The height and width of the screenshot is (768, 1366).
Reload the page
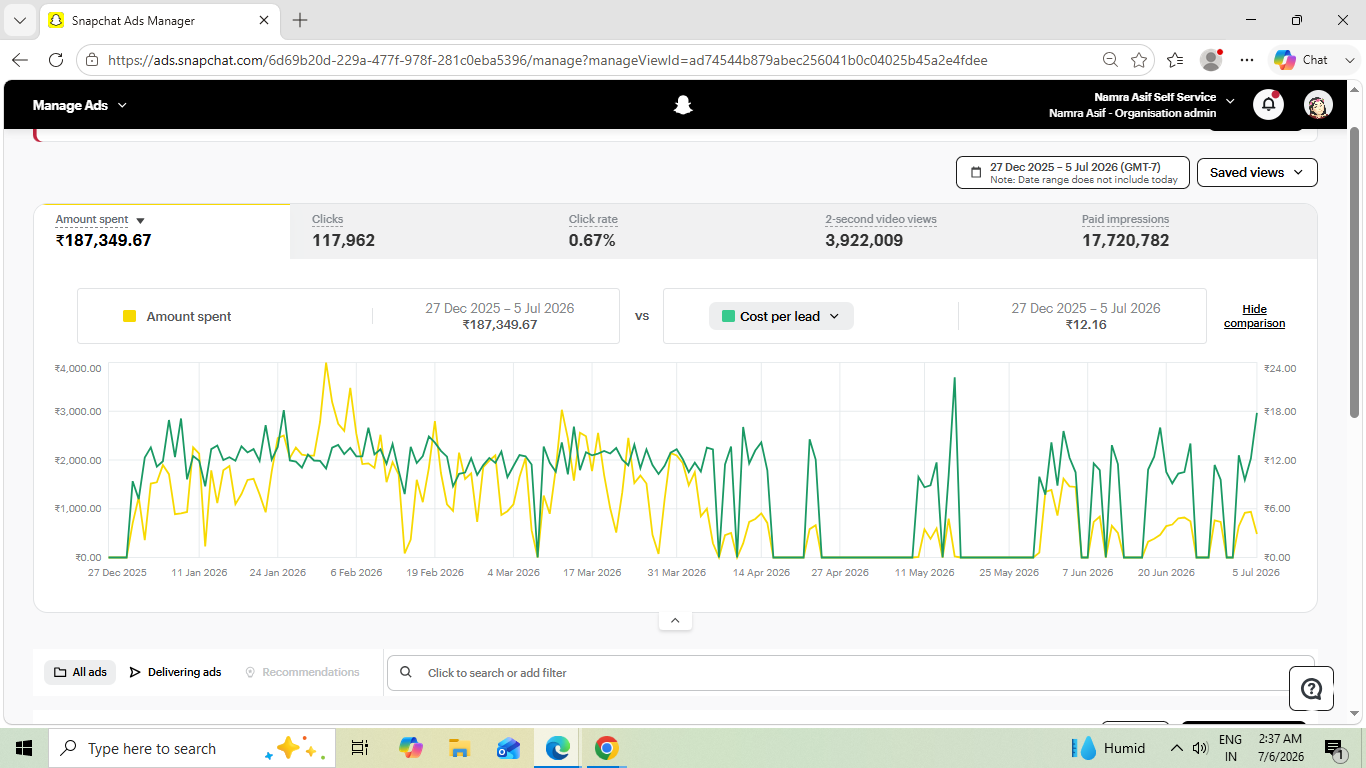tap(56, 60)
